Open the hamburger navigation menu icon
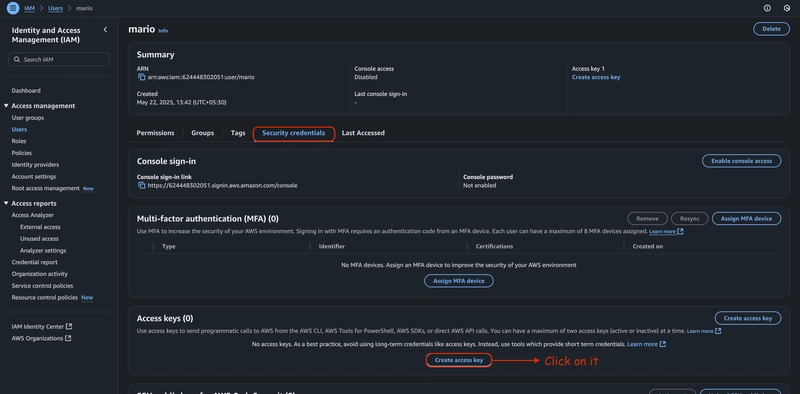This screenshot has width=800, height=394. pyautogui.click(x=13, y=8)
